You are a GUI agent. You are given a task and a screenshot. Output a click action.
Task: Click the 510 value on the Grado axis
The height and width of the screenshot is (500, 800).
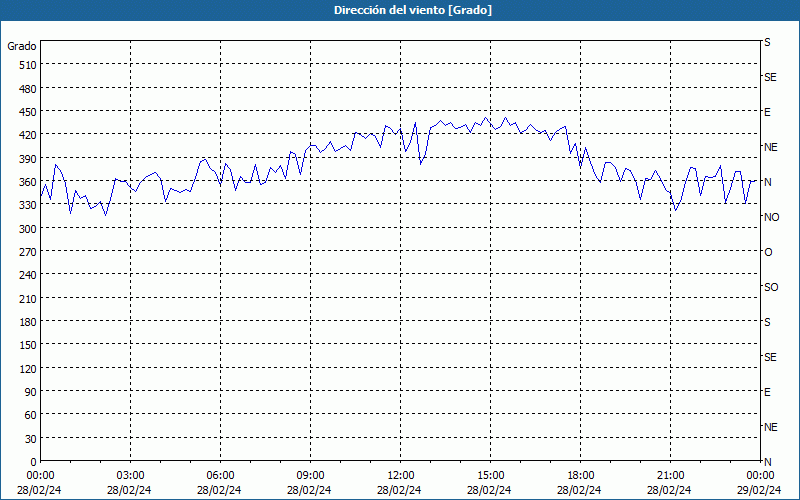coord(28,65)
